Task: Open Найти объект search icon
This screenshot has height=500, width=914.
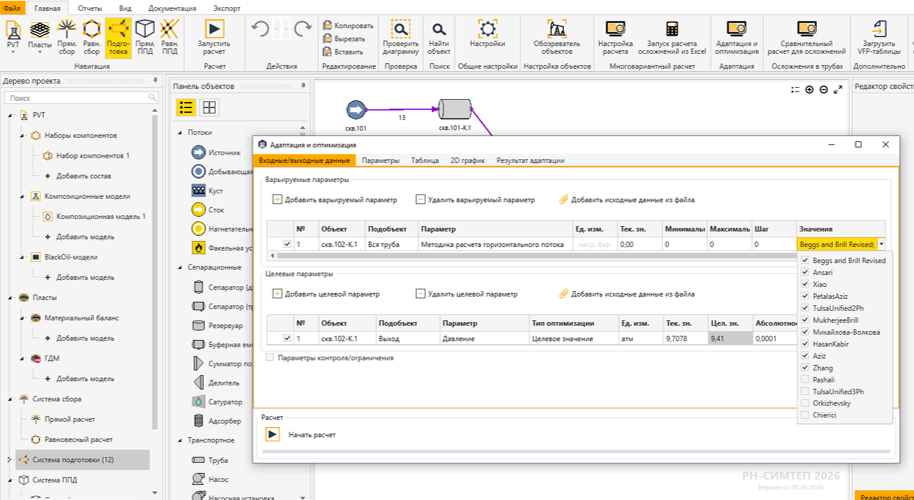Action: click(439, 36)
